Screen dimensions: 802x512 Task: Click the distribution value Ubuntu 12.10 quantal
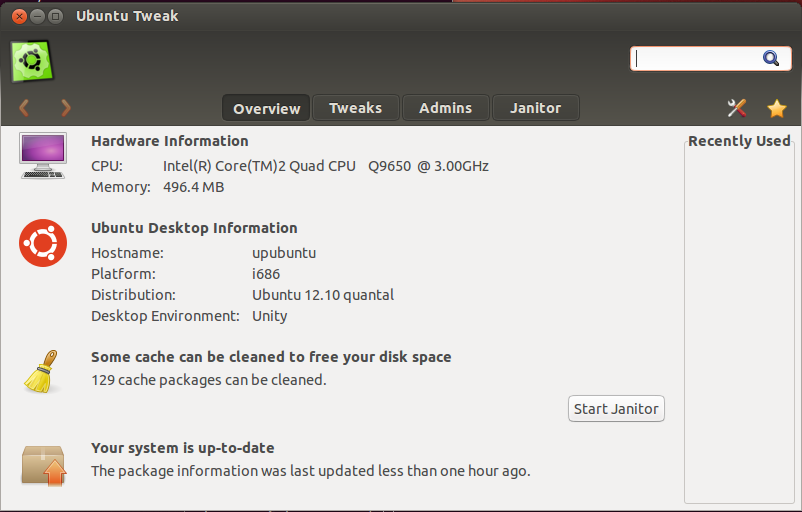[x=323, y=295]
